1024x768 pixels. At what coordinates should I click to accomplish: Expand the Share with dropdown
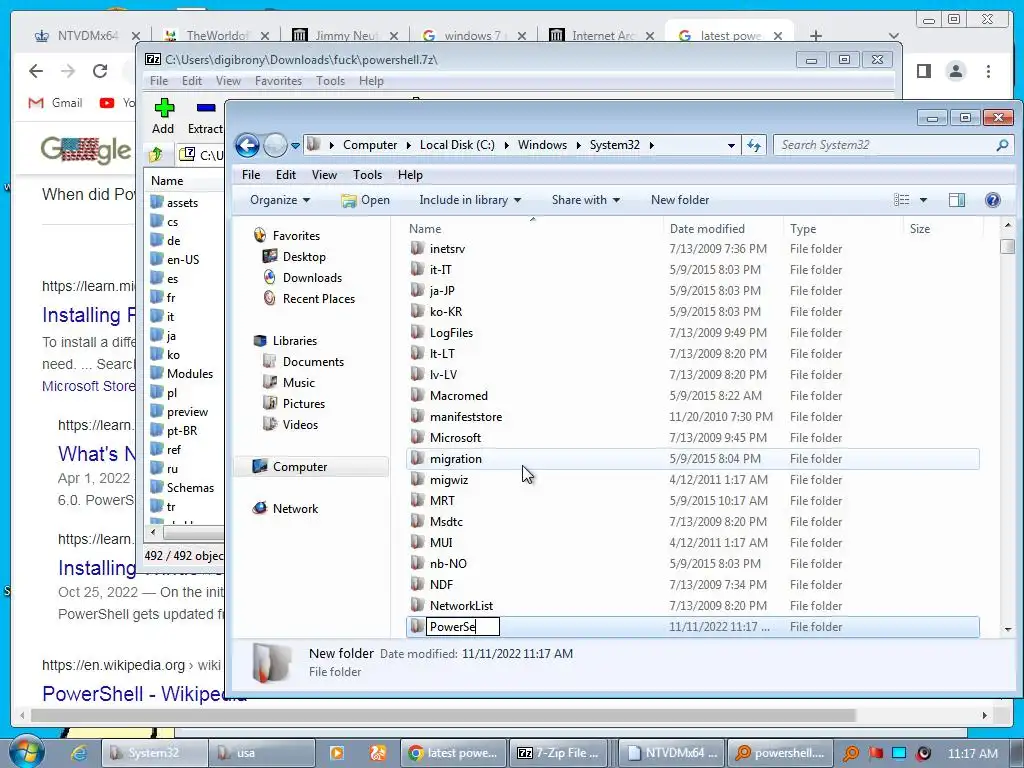[x=585, y=200]
